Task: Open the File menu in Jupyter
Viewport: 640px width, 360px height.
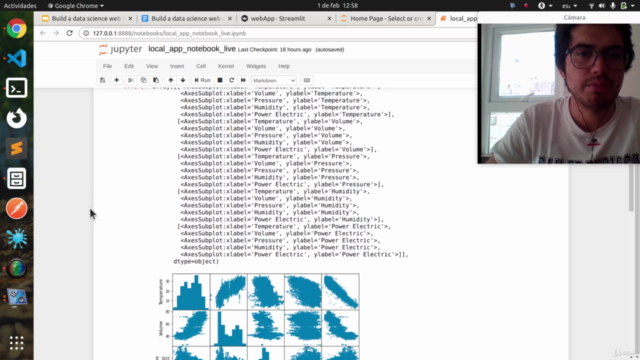Action: click(107, 66)
